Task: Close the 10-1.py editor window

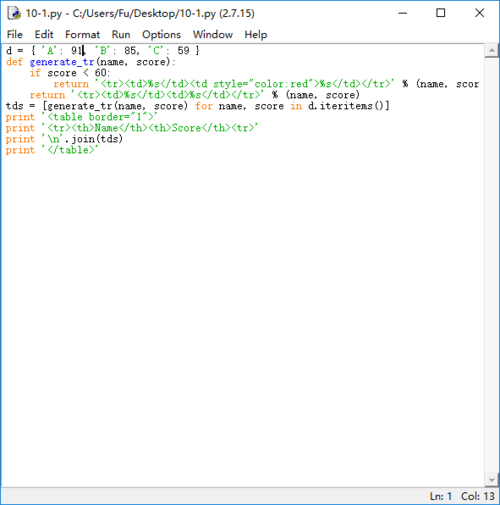Action: [x=479, y=13]
